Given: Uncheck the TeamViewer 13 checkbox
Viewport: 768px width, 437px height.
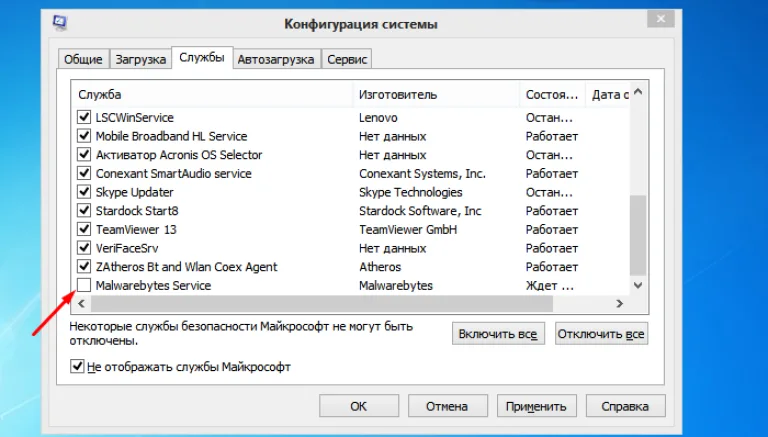Looking at the screenshot, I should (x=84, y=229).
